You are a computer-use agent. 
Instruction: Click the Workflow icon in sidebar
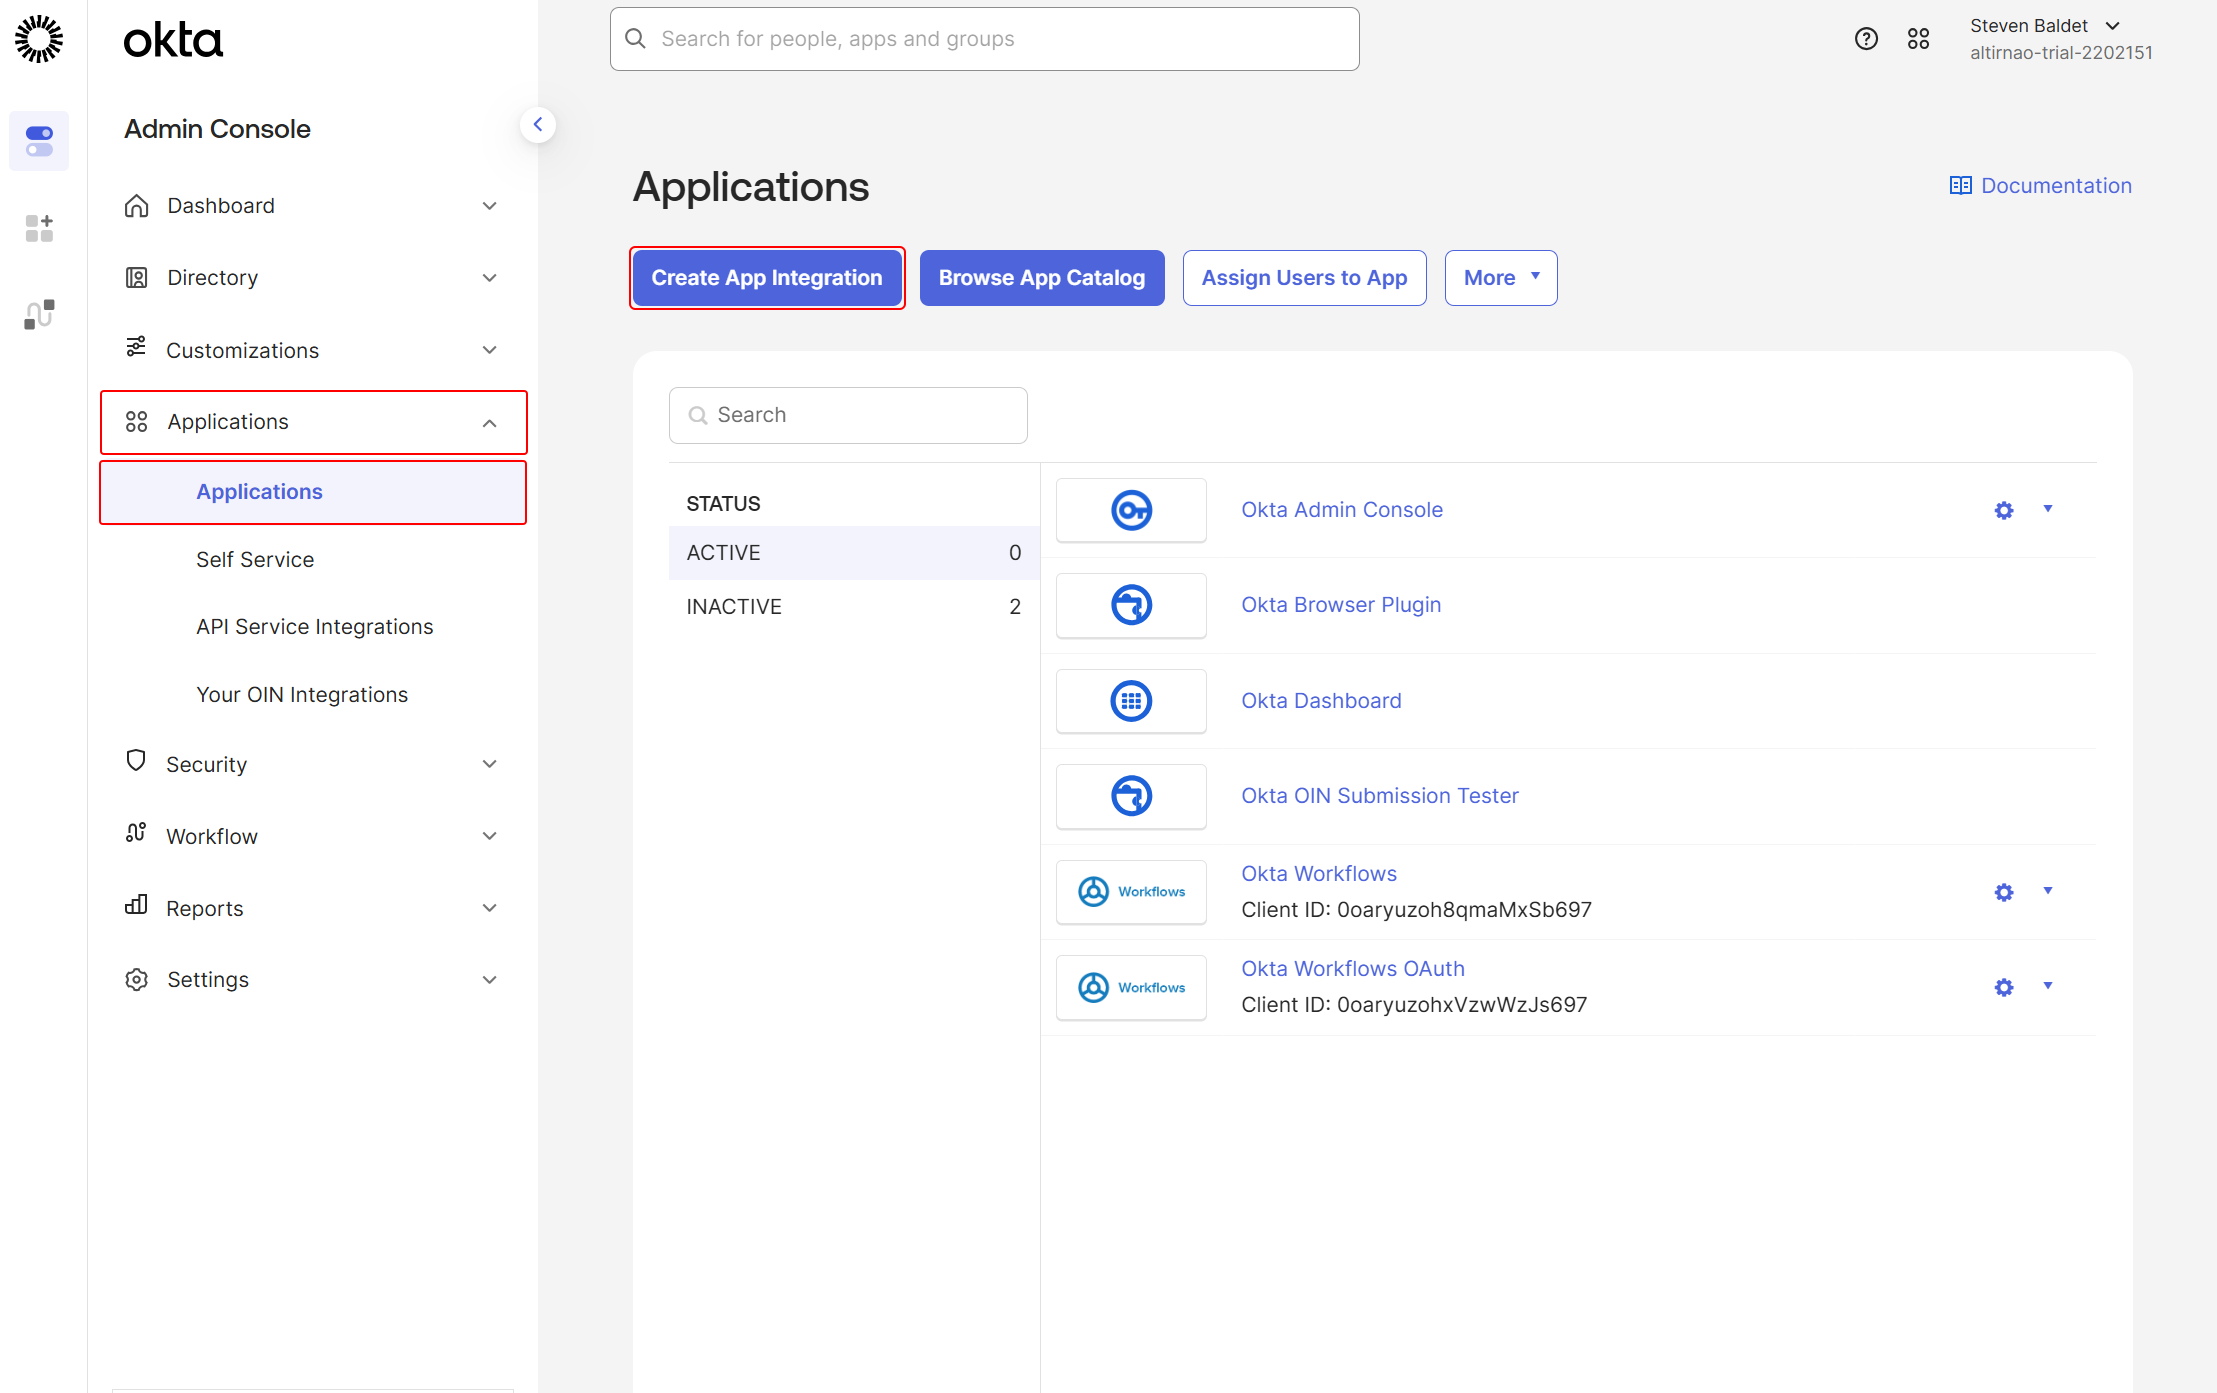[136, 833]
